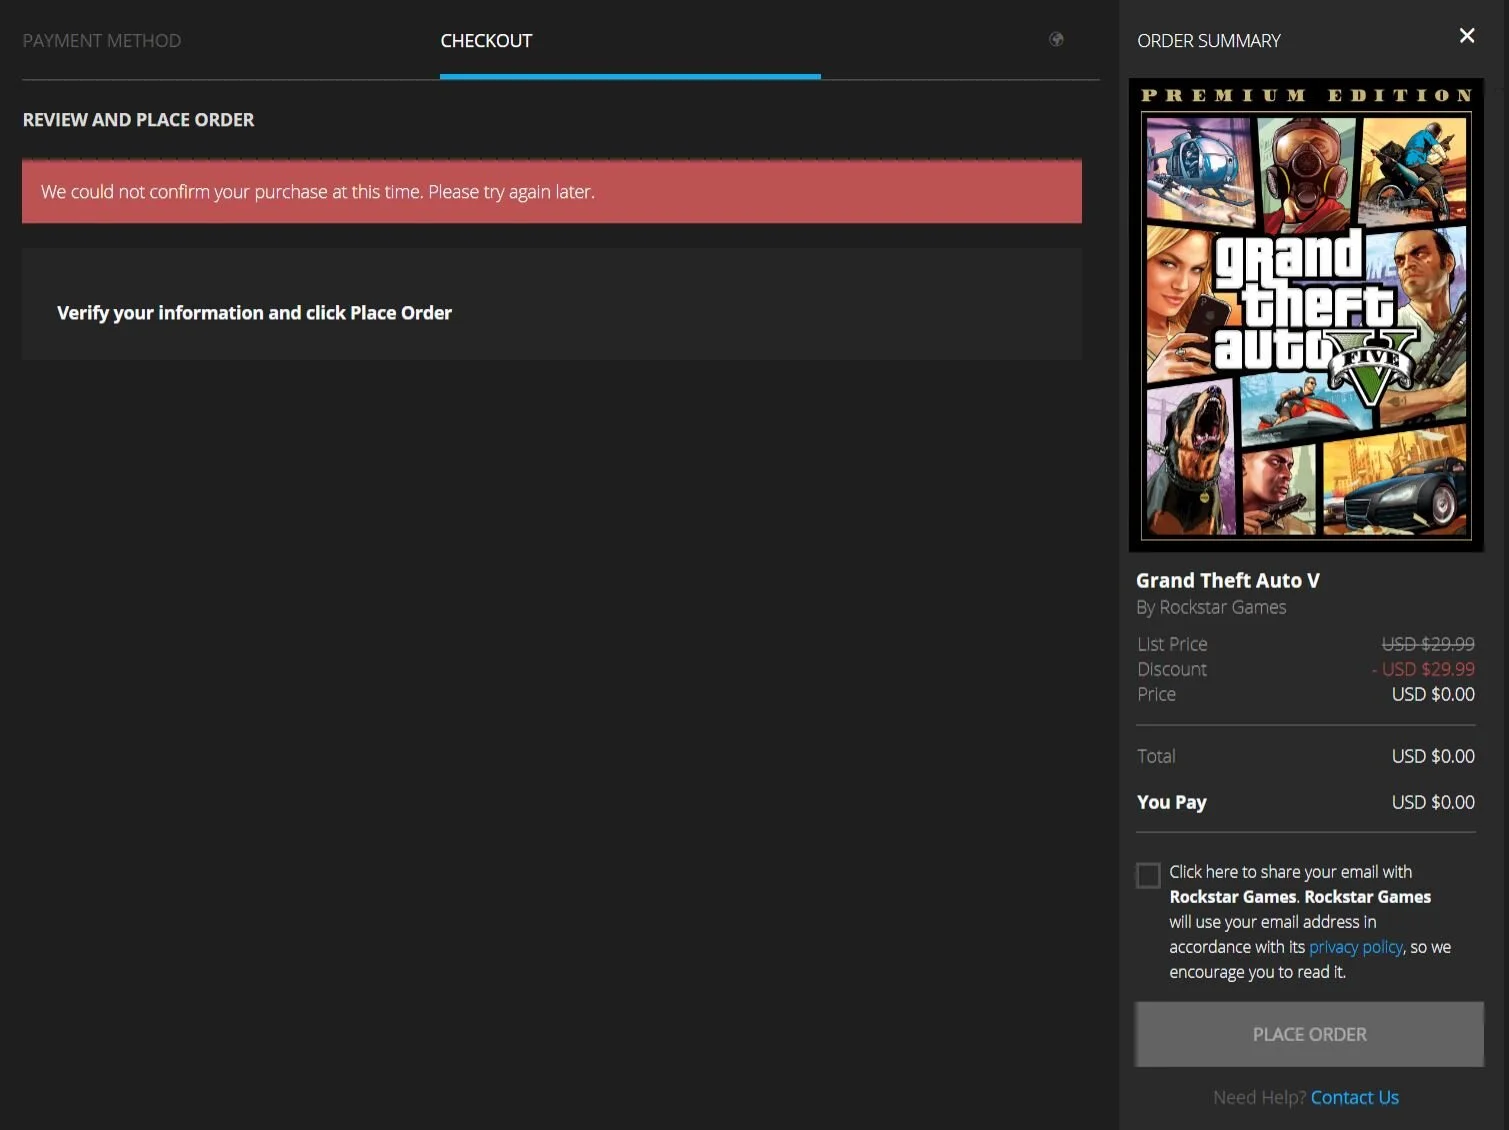Screen dimensions: 1509x1130
Task: Click the Order Summary heading
Action: pos(1208,41)
